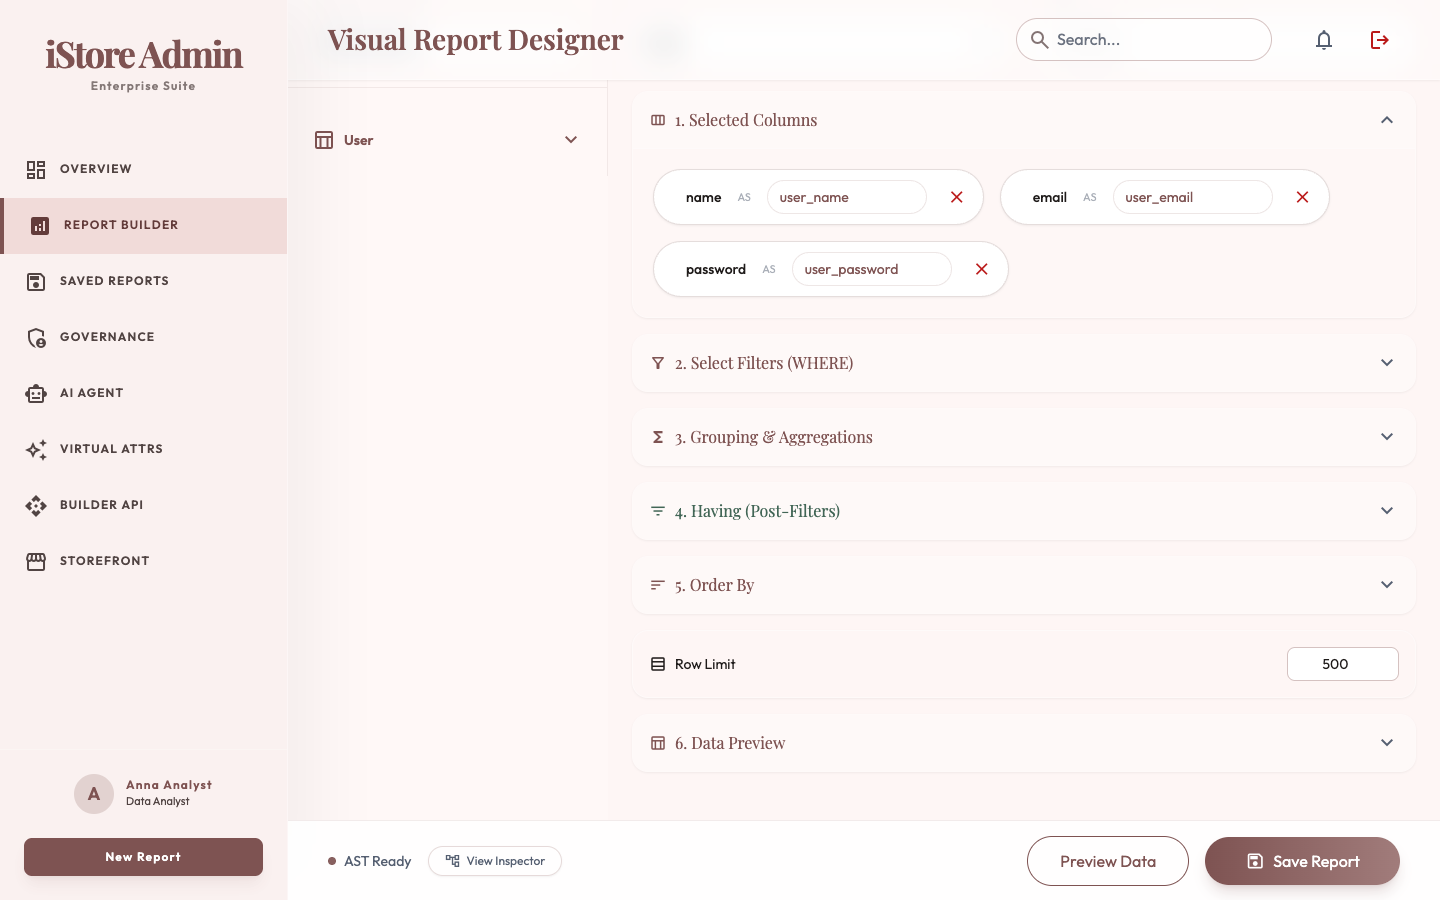Select Report Builder menu item
This screenshot has height=900, width=1440.
144,226
